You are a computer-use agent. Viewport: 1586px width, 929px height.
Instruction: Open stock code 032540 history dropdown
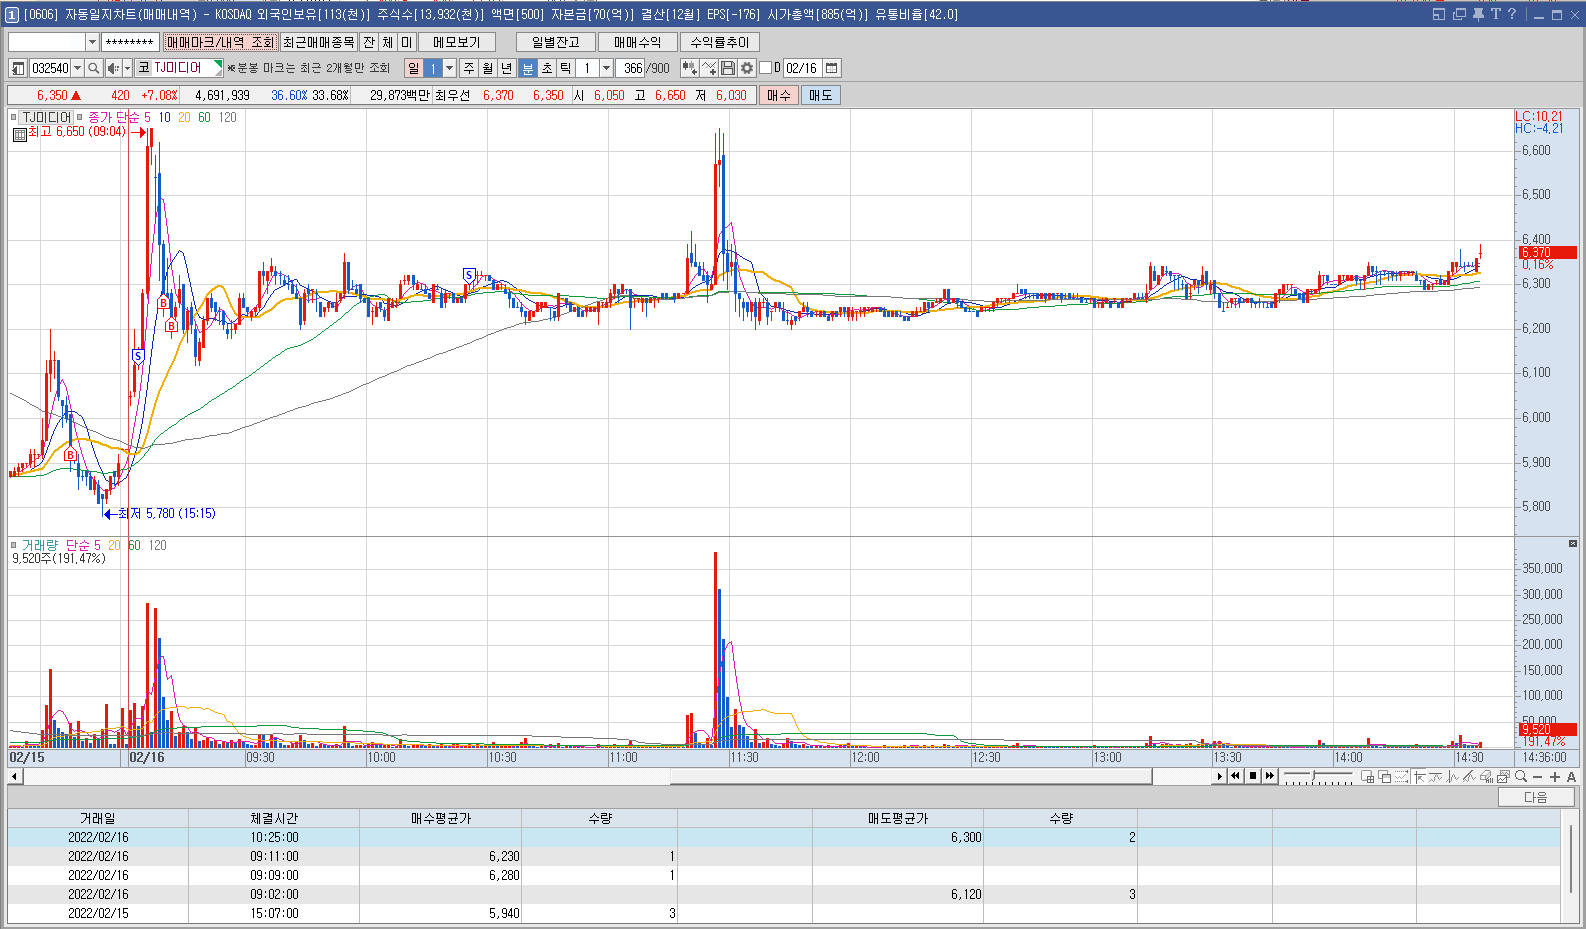(x=78, y=68)
